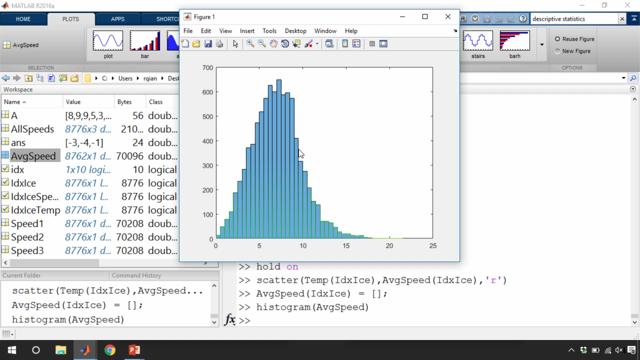Choose the barh plot thumbnail

pyautogui.click(x=515, y=44)
